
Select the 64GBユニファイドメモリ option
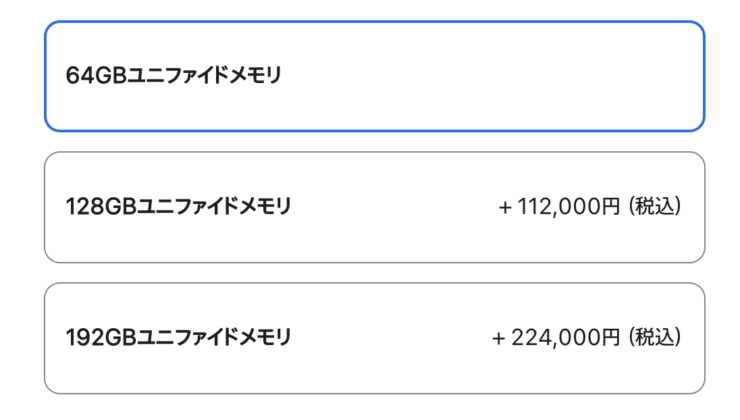375,76
